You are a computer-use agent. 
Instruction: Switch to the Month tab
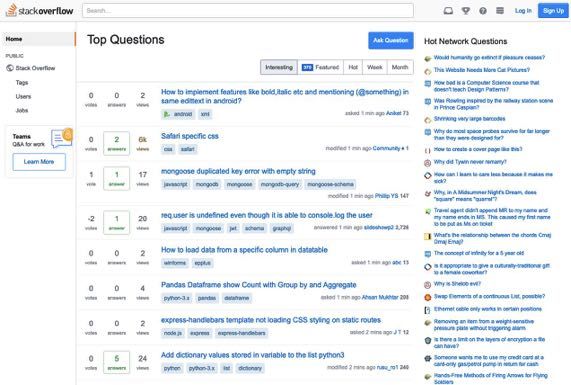400,67
